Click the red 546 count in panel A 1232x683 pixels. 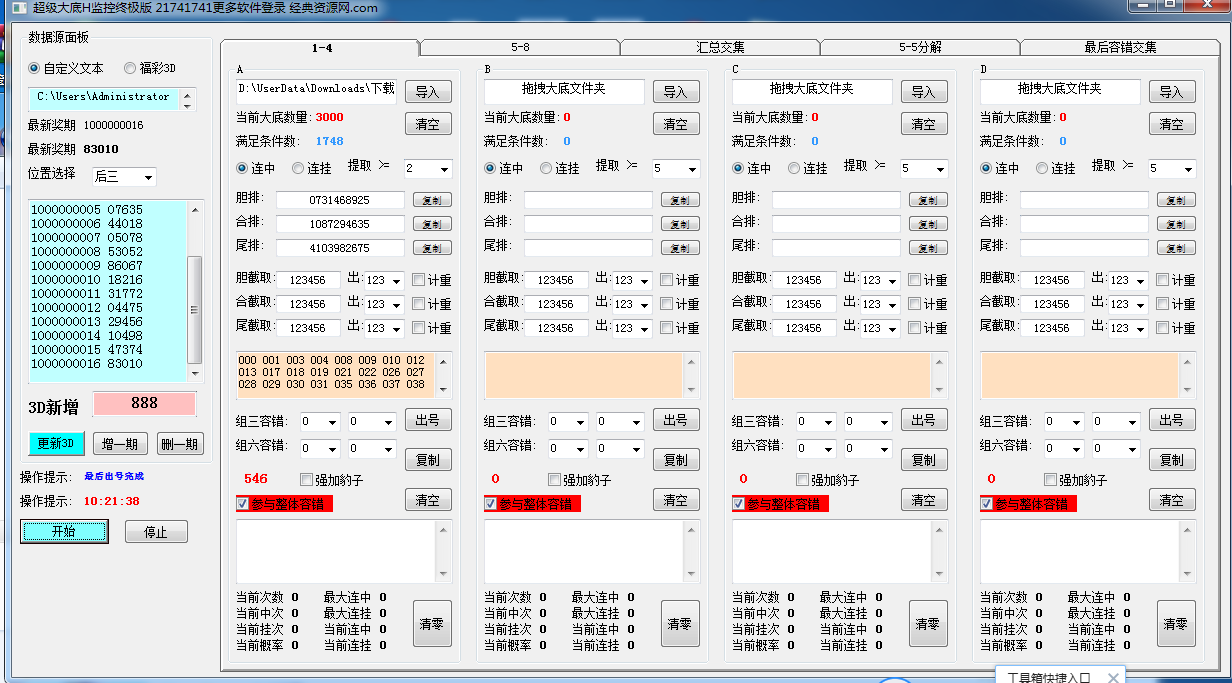click(256, 479)
